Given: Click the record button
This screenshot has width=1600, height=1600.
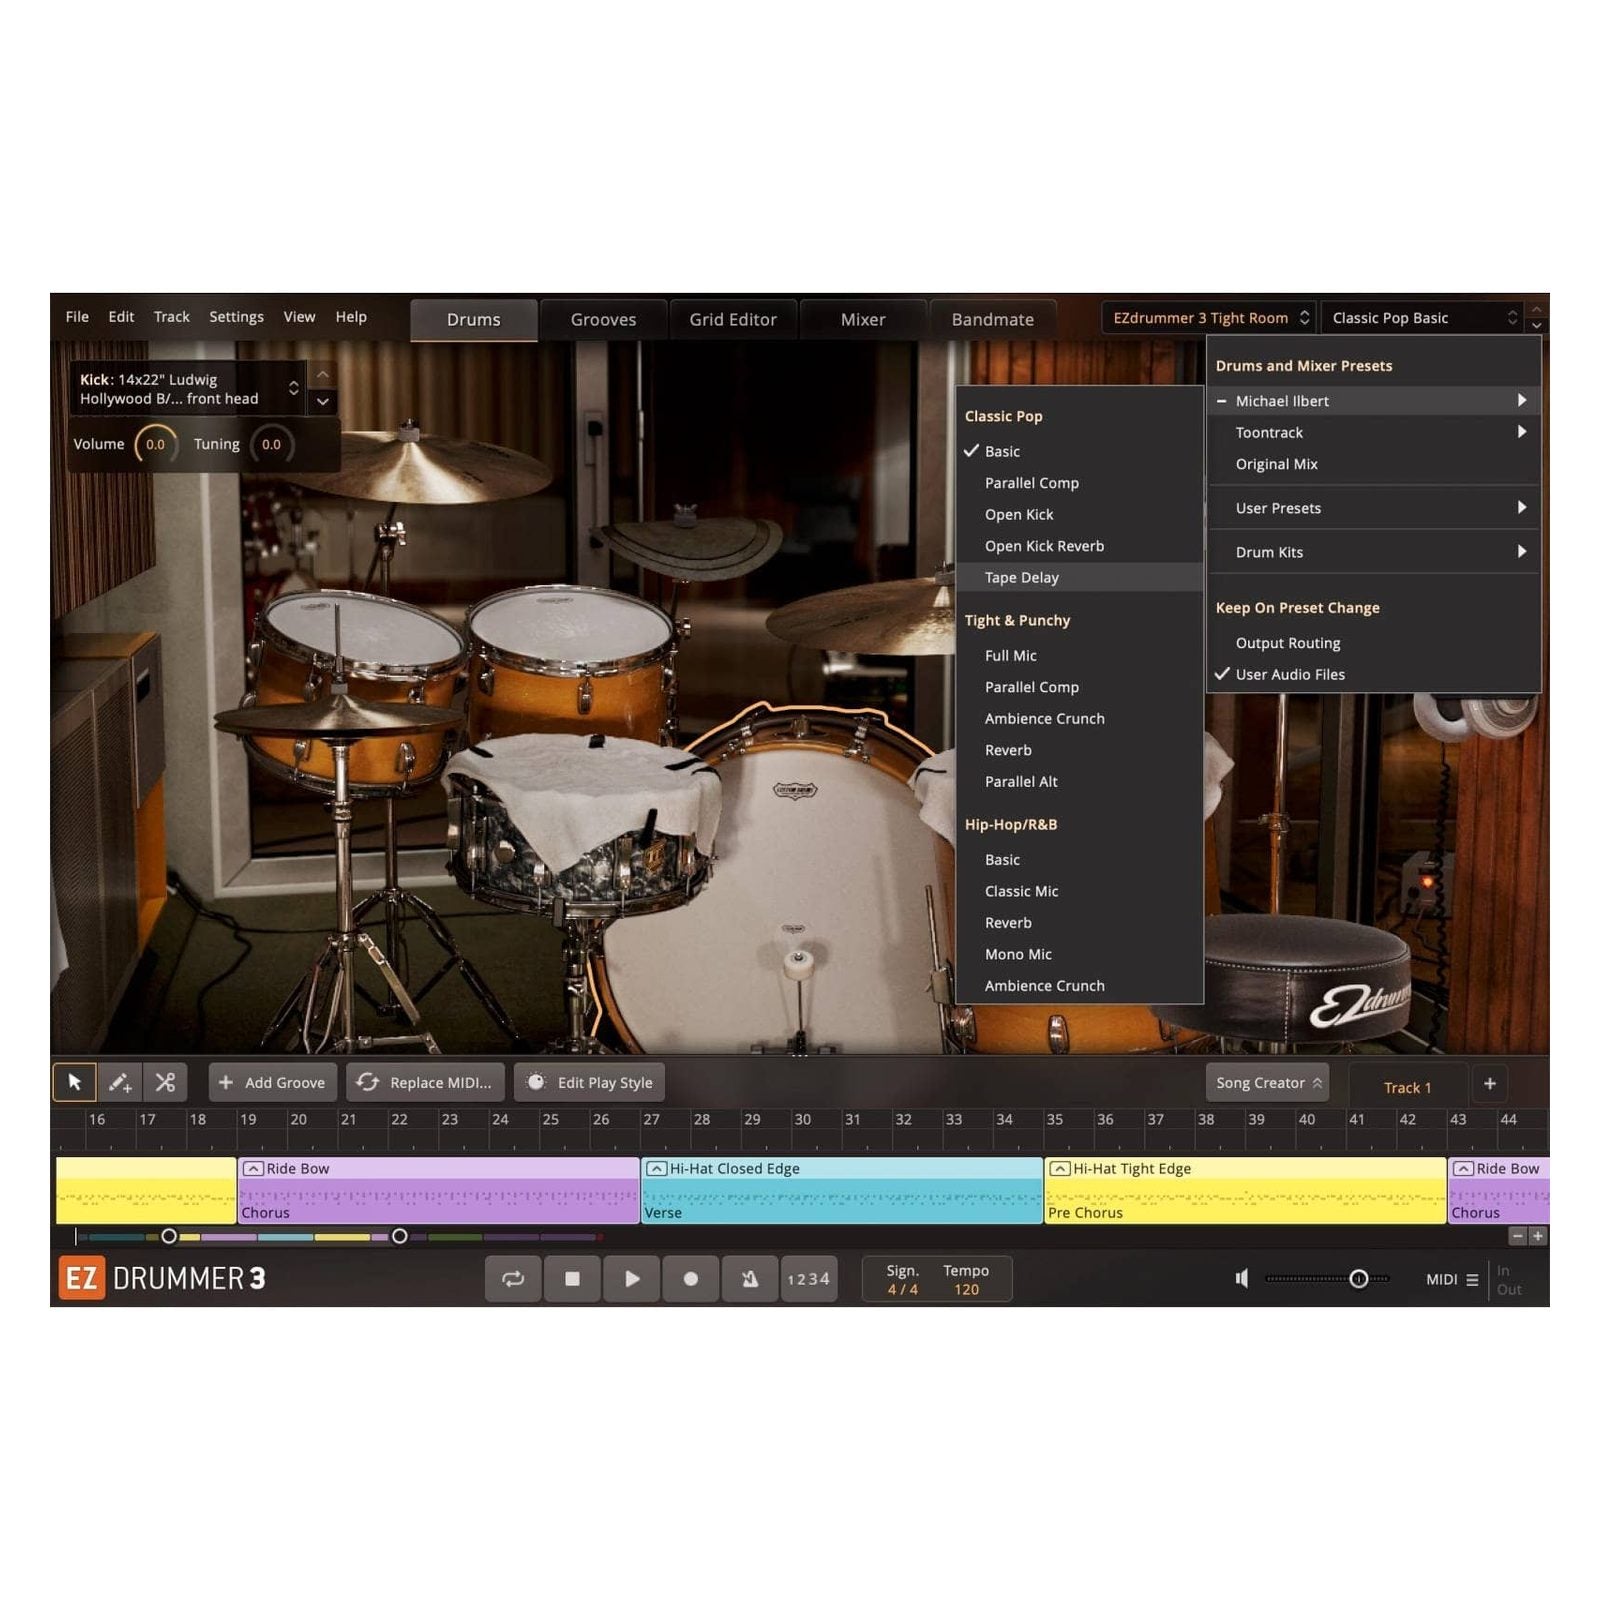Looking at the screenshot, I should pyautogui.click(x=690, y=1279).
